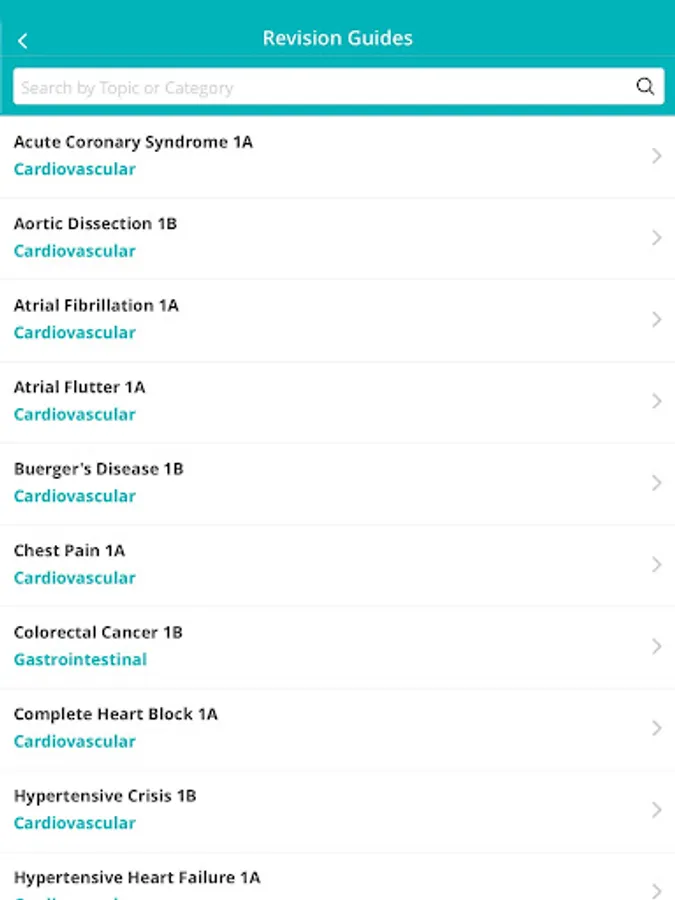Tap the chevron beside Hypertensive Crisis 1B
Viewport: 675px width, 900px height.
[657, 810]
